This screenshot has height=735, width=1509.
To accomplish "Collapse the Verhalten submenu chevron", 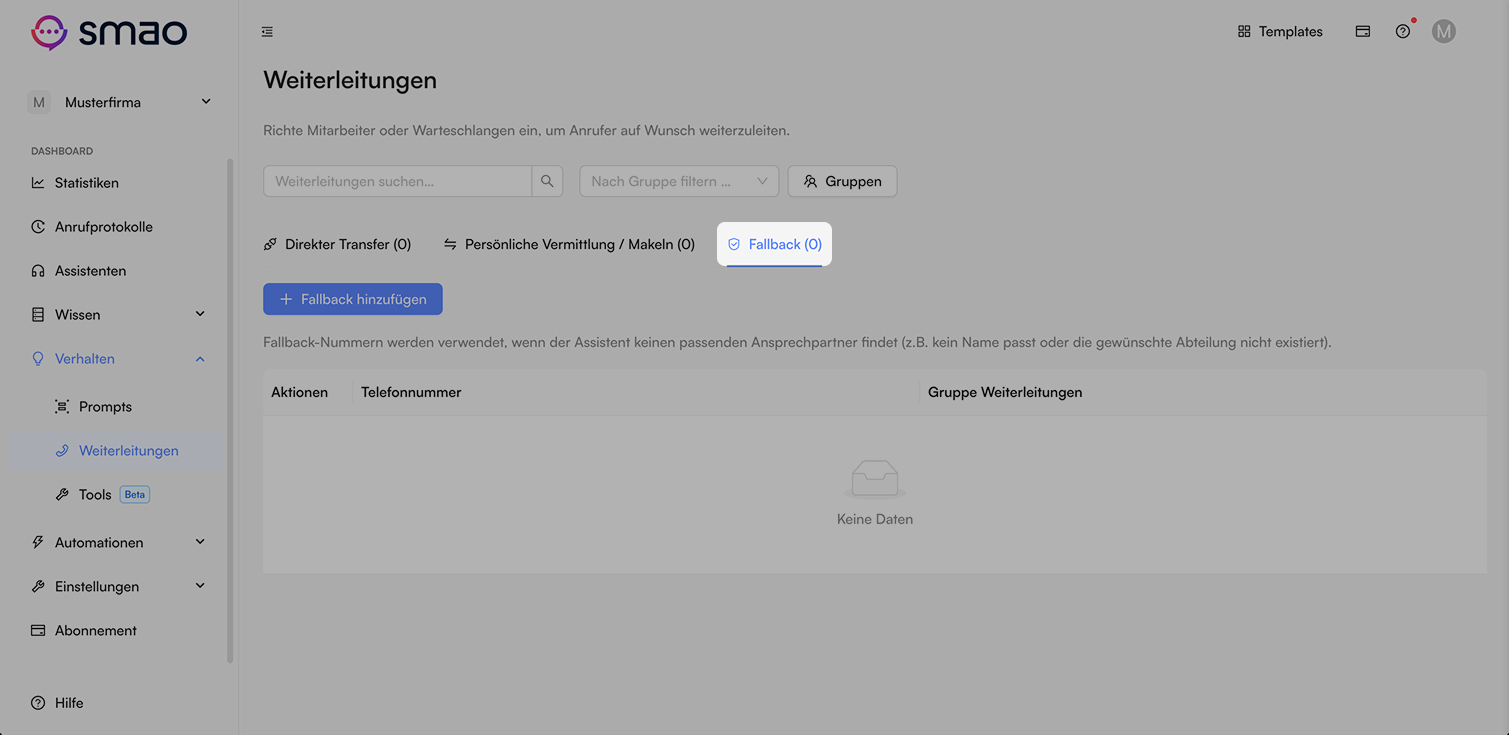I will click(200, 359).
